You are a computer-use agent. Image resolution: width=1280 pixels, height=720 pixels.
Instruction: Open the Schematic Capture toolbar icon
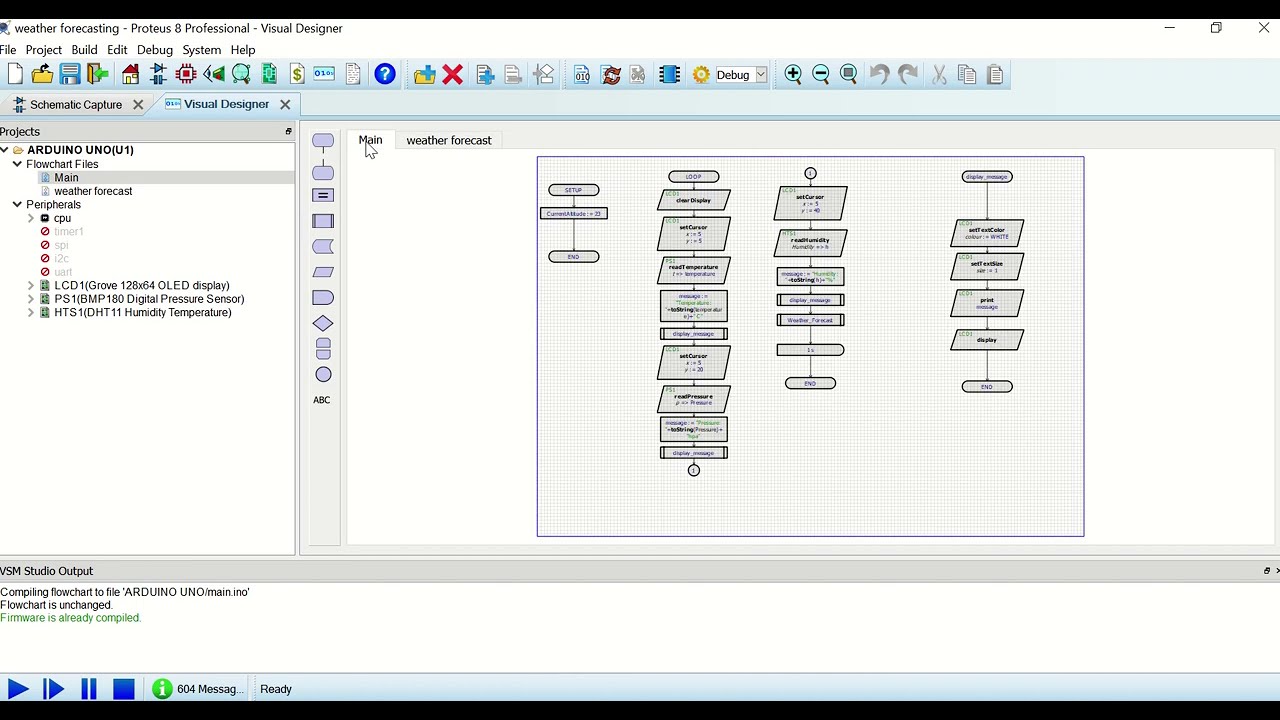point(158,74)
